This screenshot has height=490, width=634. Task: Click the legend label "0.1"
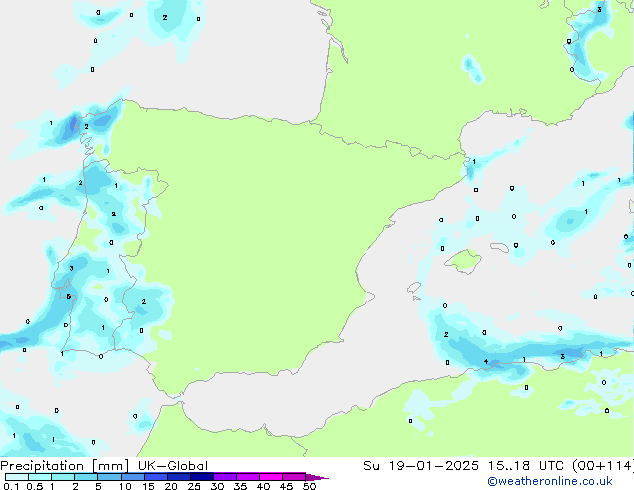click(11, 486)
